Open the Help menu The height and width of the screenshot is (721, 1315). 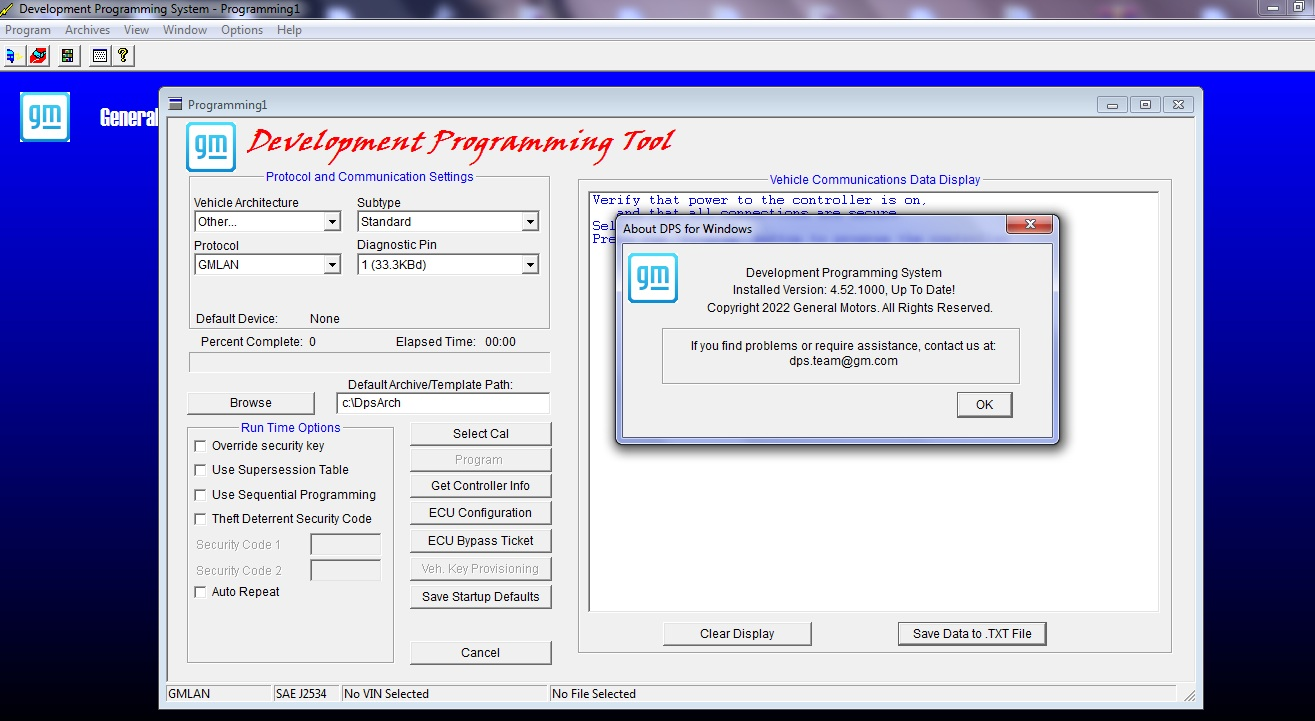(289, 30)
